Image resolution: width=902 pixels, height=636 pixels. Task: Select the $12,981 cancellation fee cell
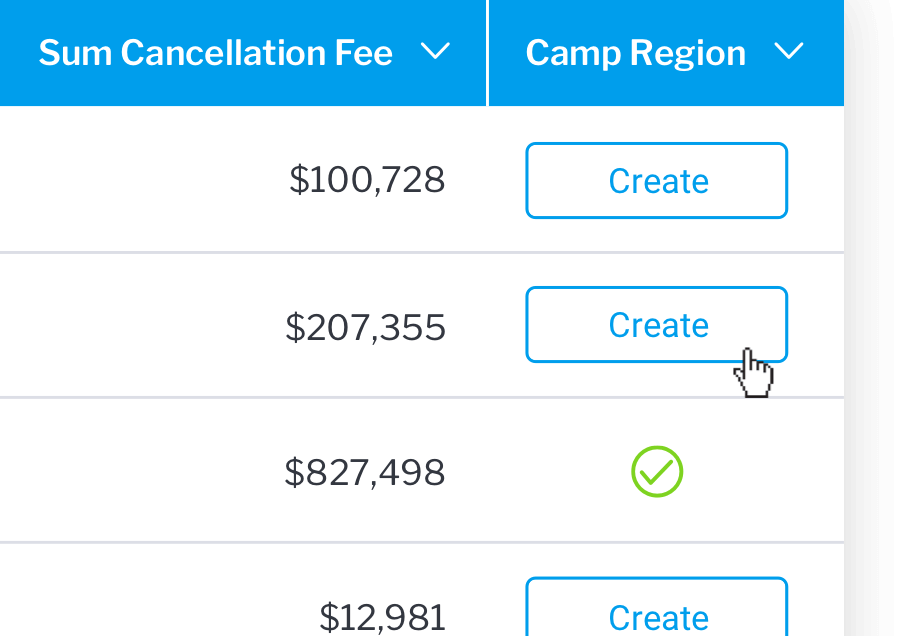(x=383, y=618)
